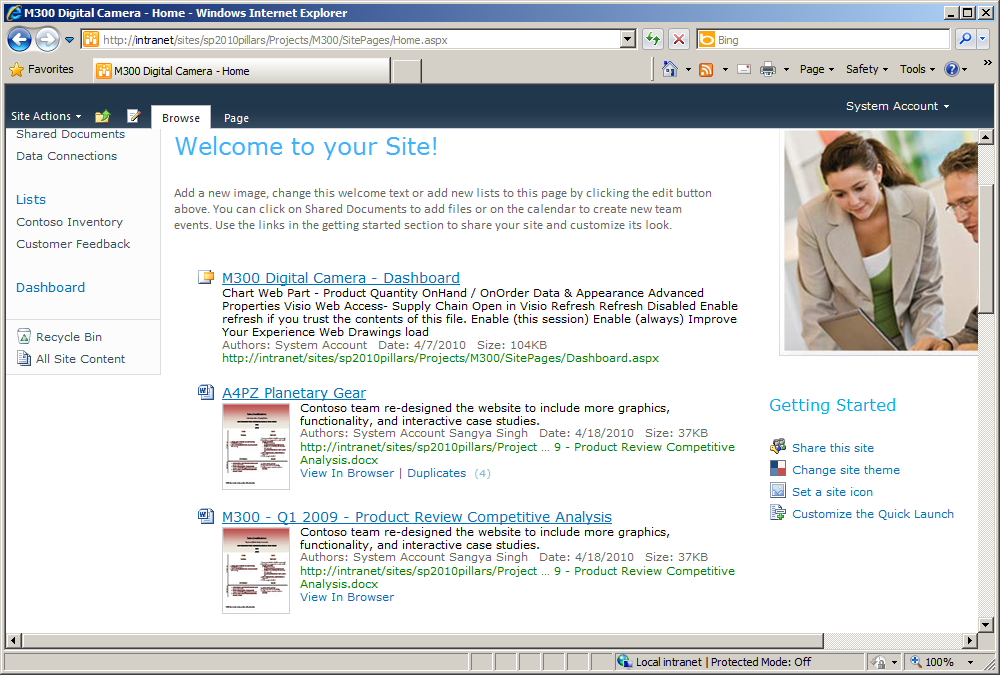The height and width of the screenshot is (675, 1000).
Task: Click the Lists heading in Quick Launch
Action: tap(31, 199)
